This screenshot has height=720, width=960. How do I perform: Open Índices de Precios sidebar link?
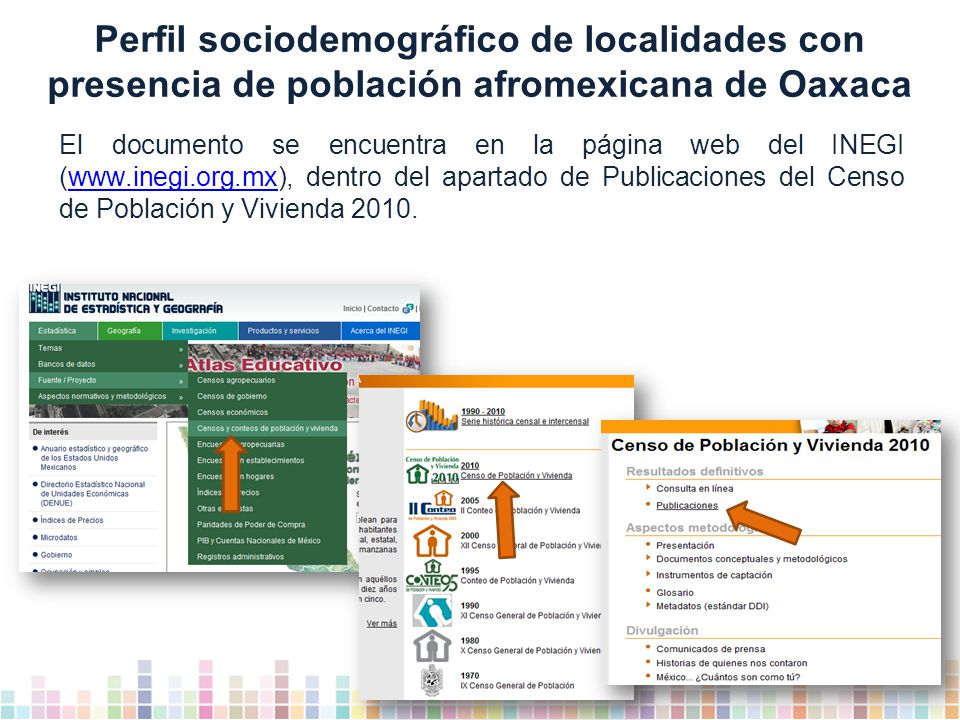coord(72,520)
